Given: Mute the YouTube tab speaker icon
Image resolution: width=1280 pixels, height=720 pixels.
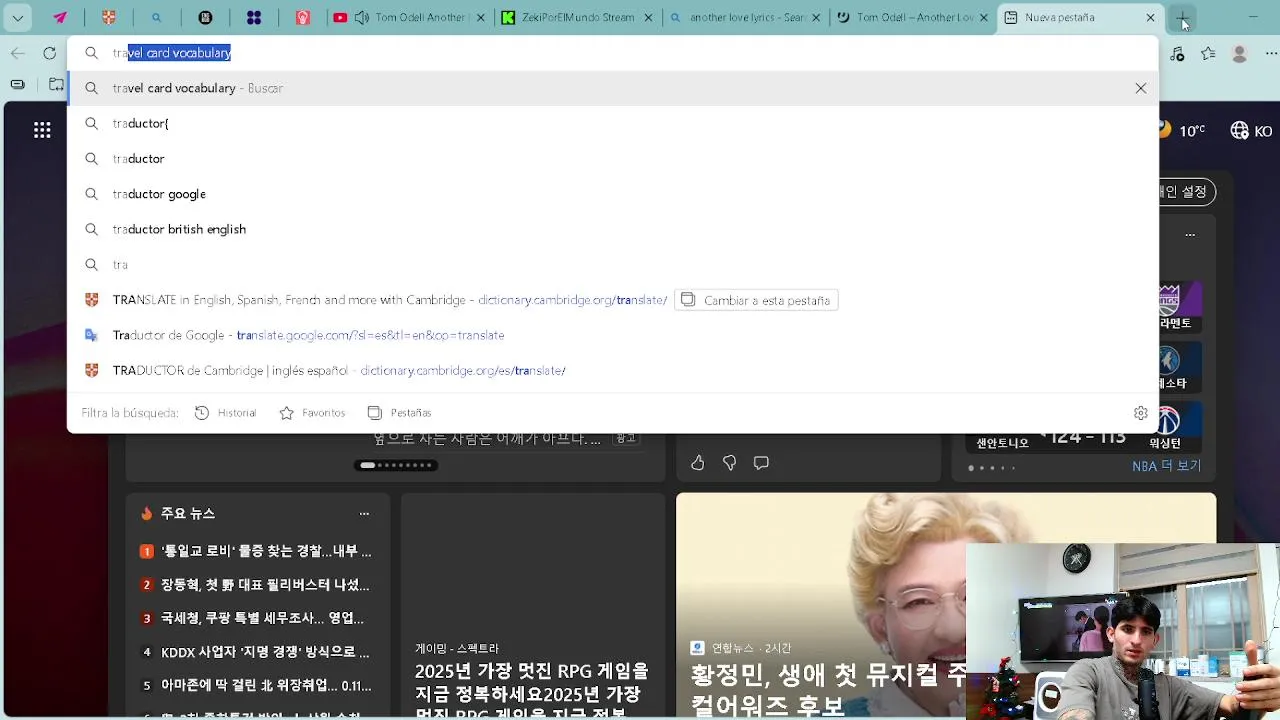Looking at the screenshot, I should [x=361, y=18].
